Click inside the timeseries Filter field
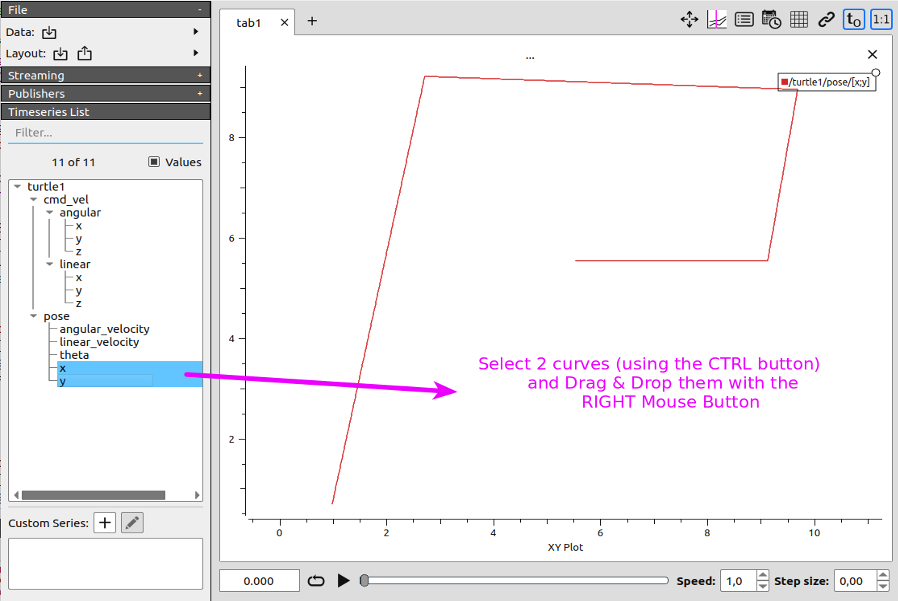Viewport: 898px width, 601px height. coord(105,131)
